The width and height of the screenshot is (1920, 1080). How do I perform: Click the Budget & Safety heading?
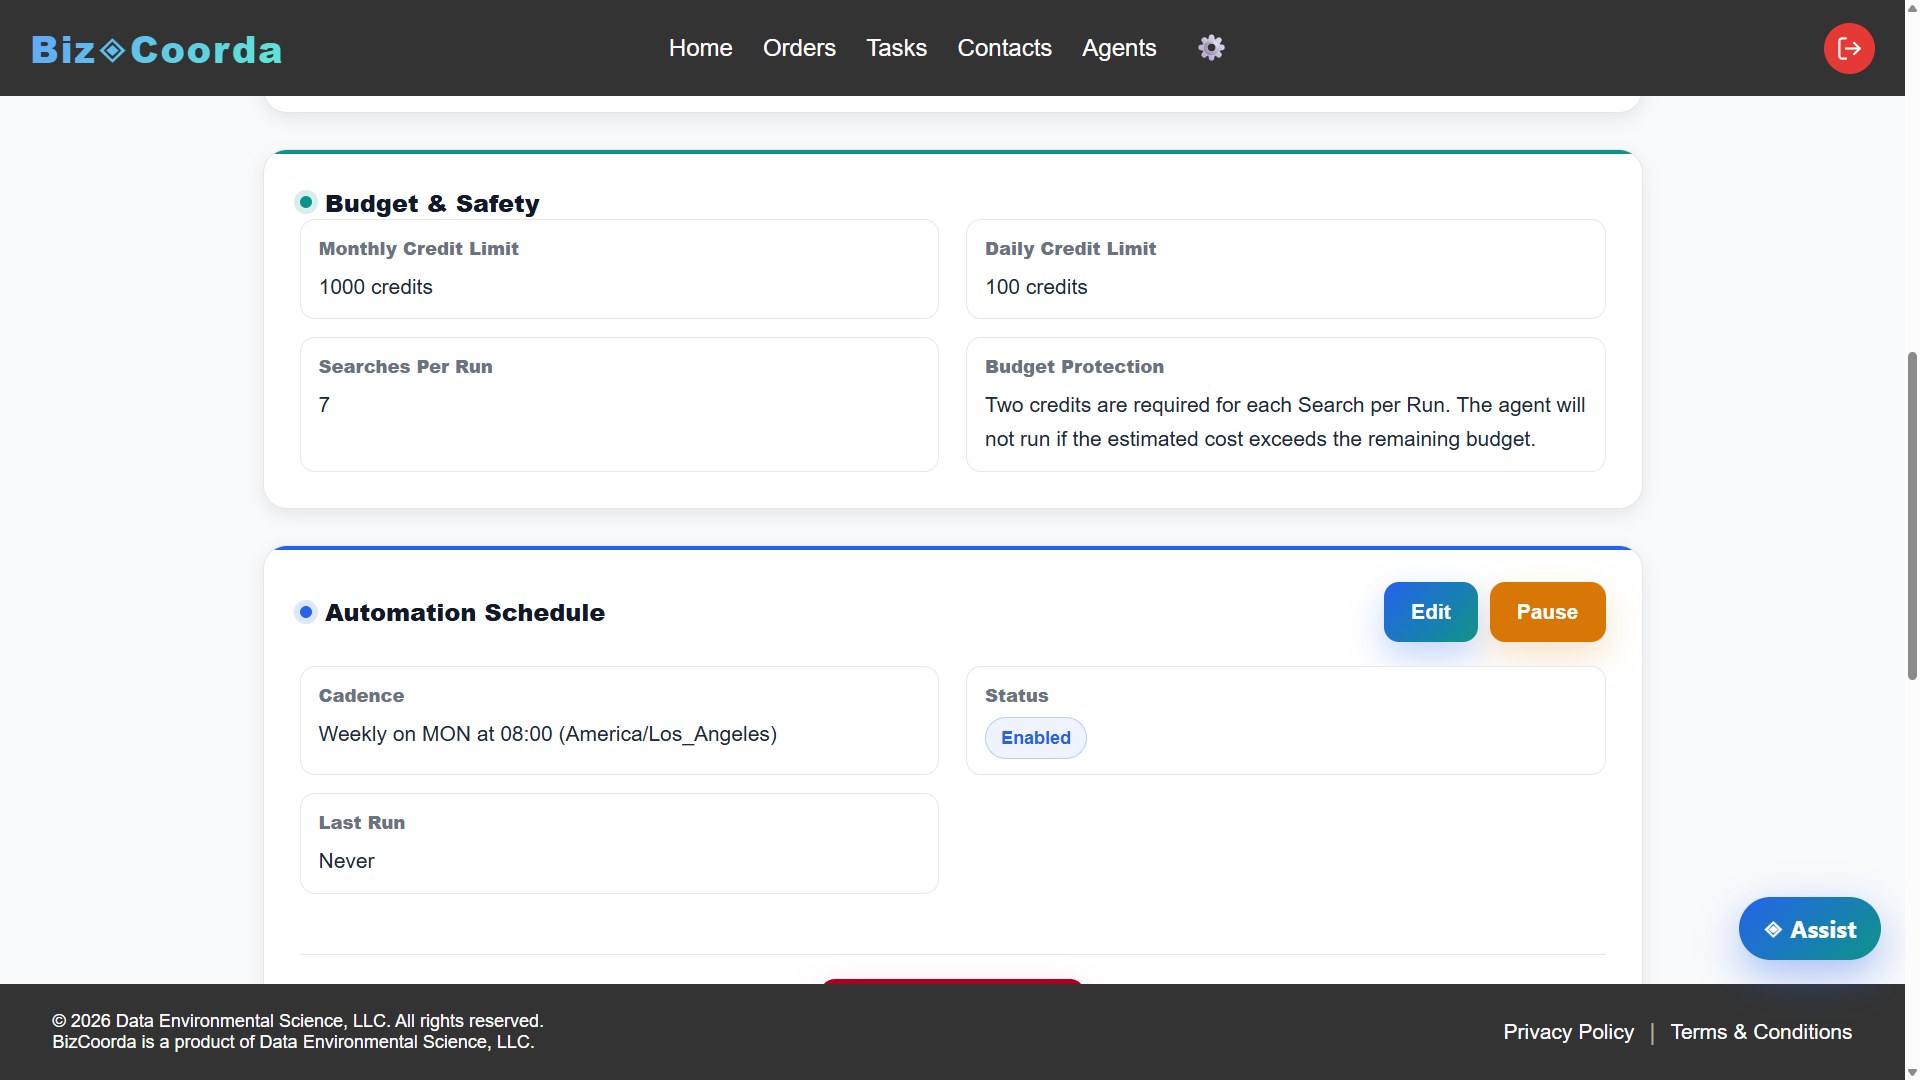[x=432, y=203]
